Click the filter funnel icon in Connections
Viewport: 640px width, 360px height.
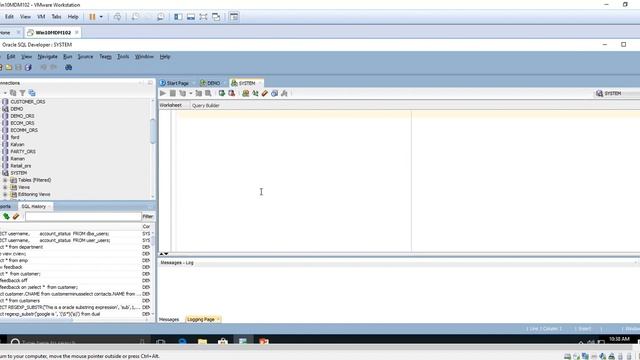[x=22, y=93]
